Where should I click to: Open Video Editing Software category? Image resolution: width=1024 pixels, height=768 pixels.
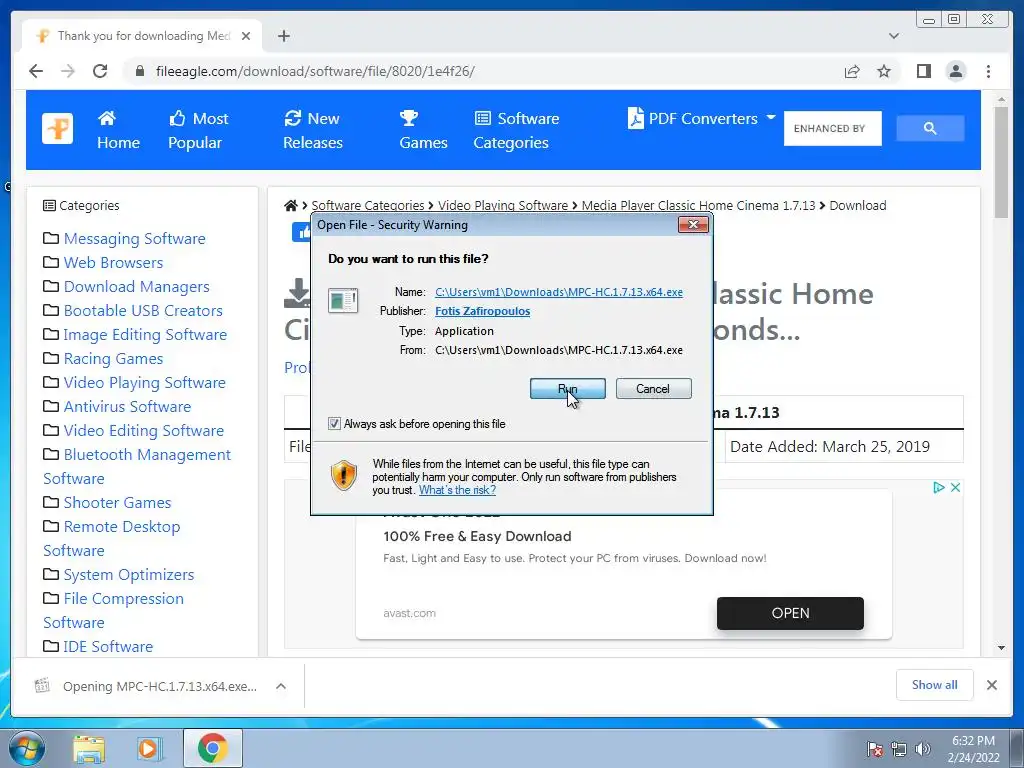pos(144,430)
